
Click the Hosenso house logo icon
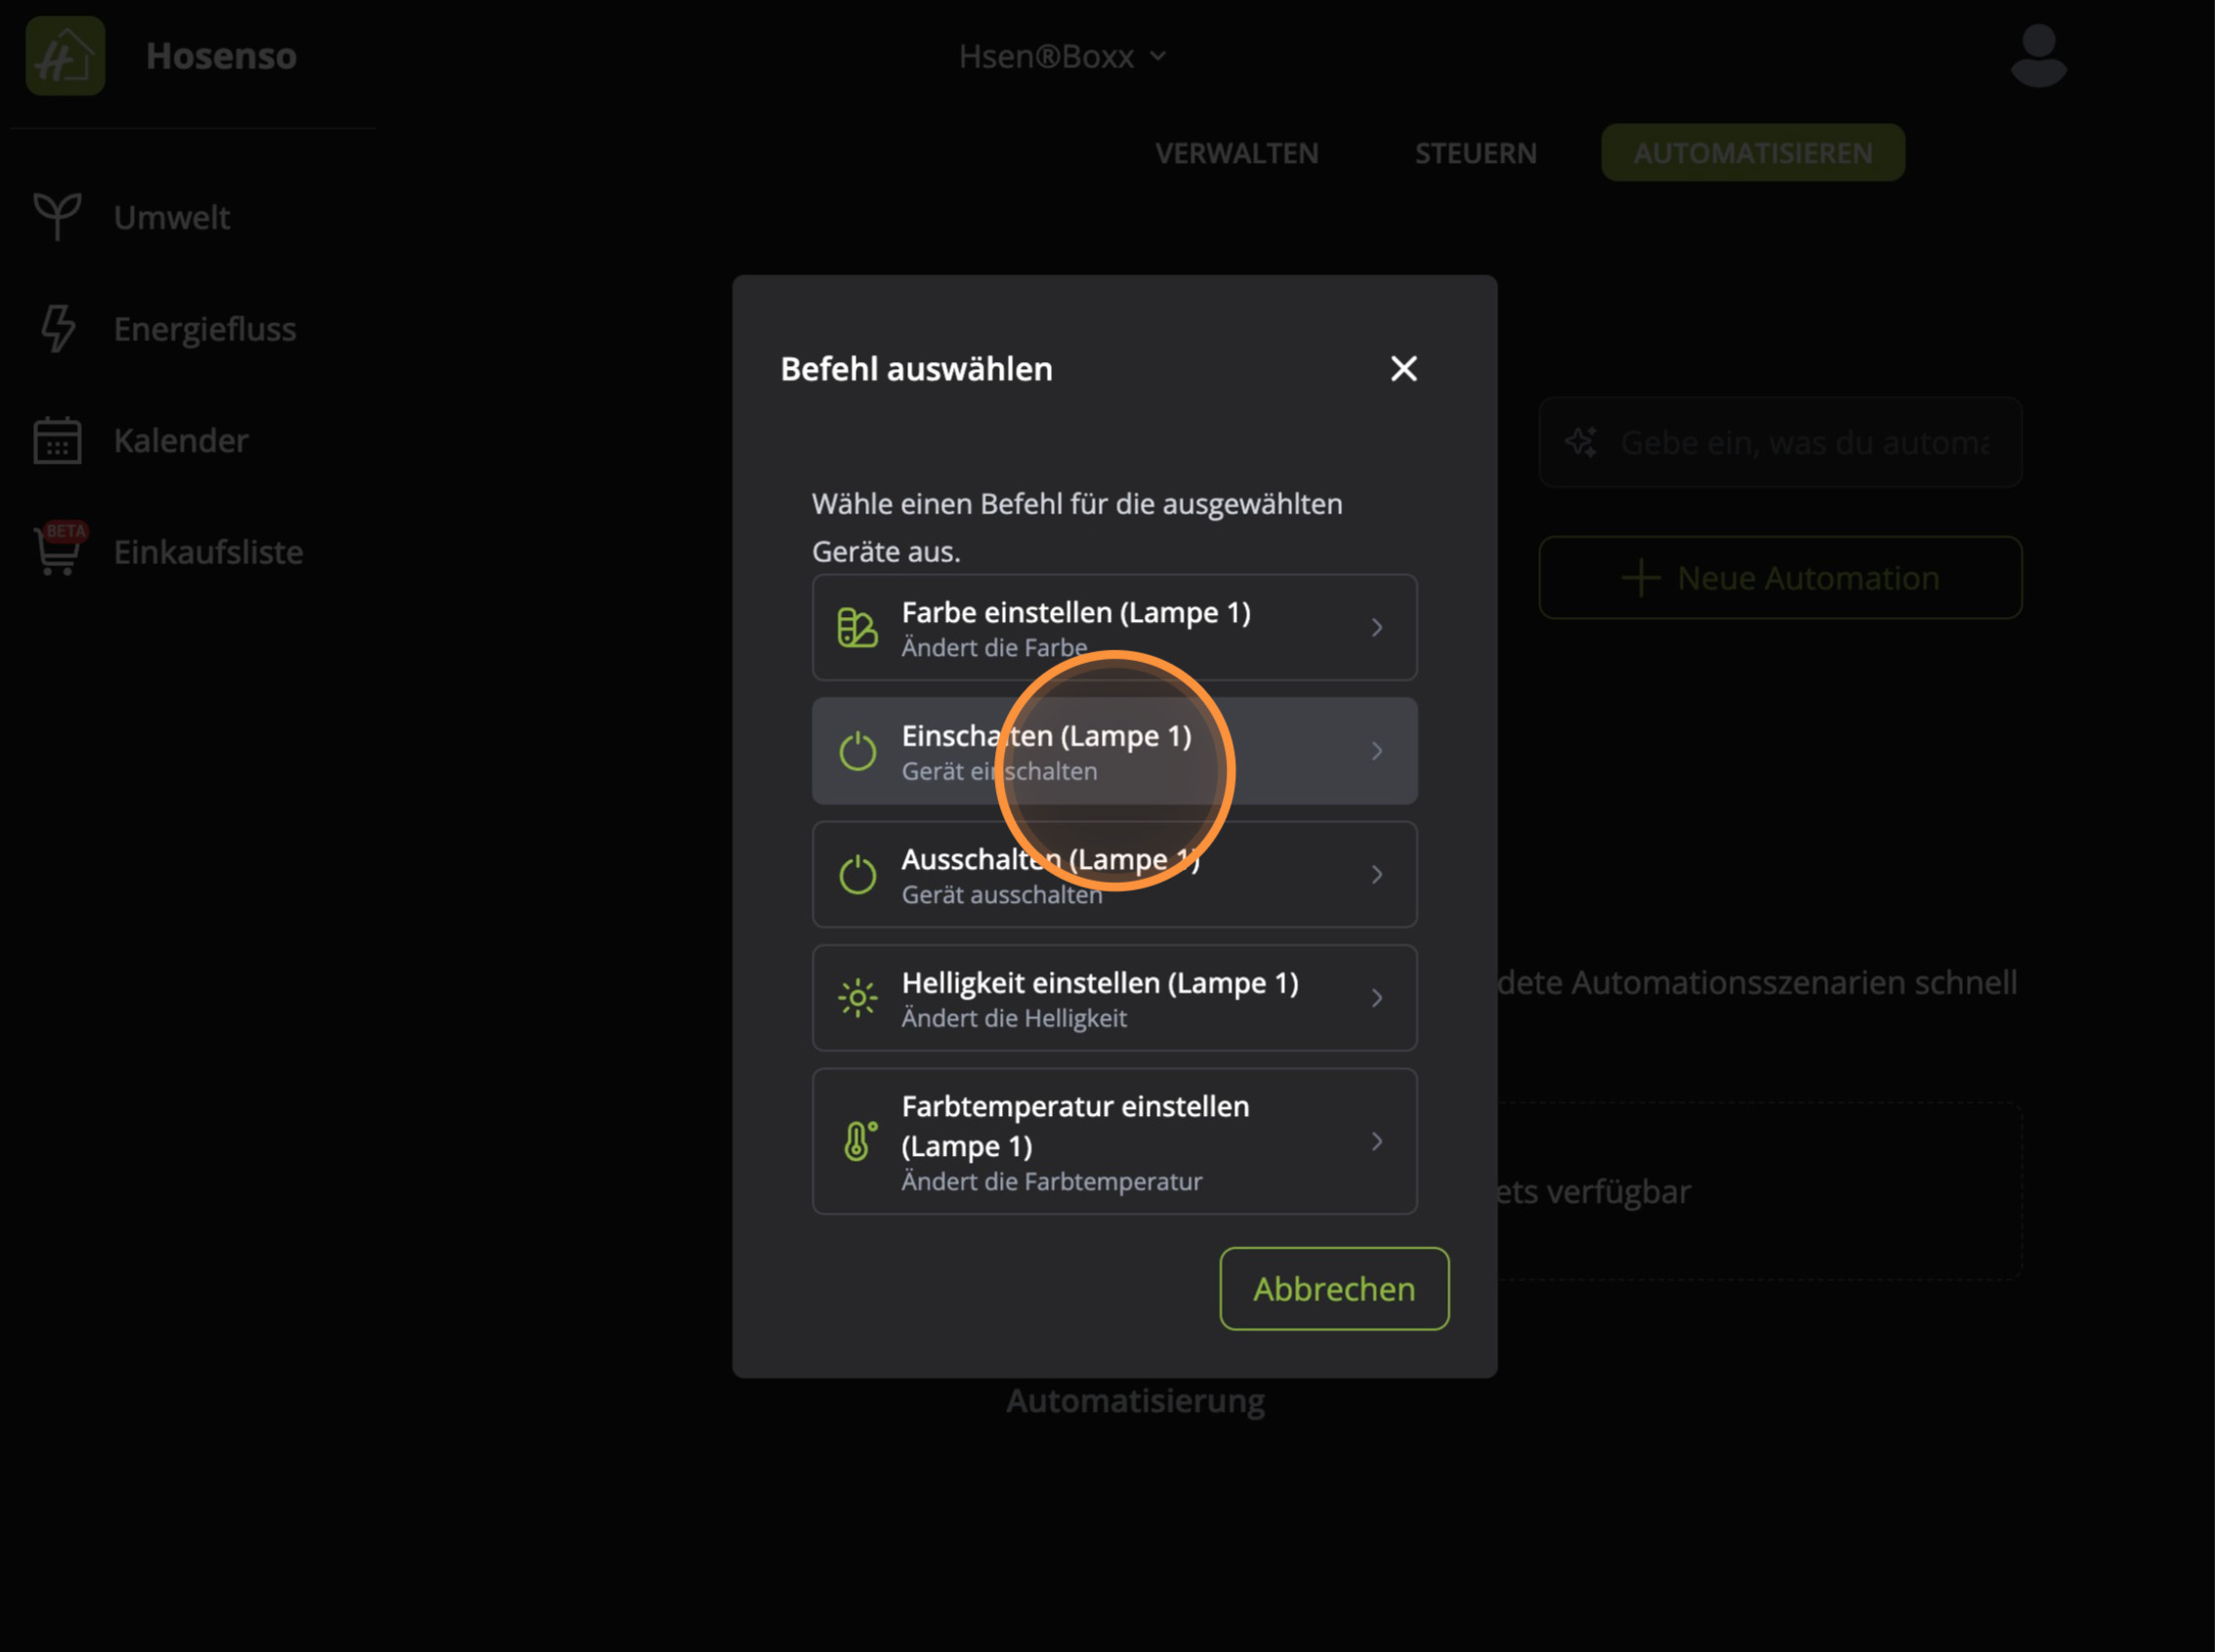point(65,56)
